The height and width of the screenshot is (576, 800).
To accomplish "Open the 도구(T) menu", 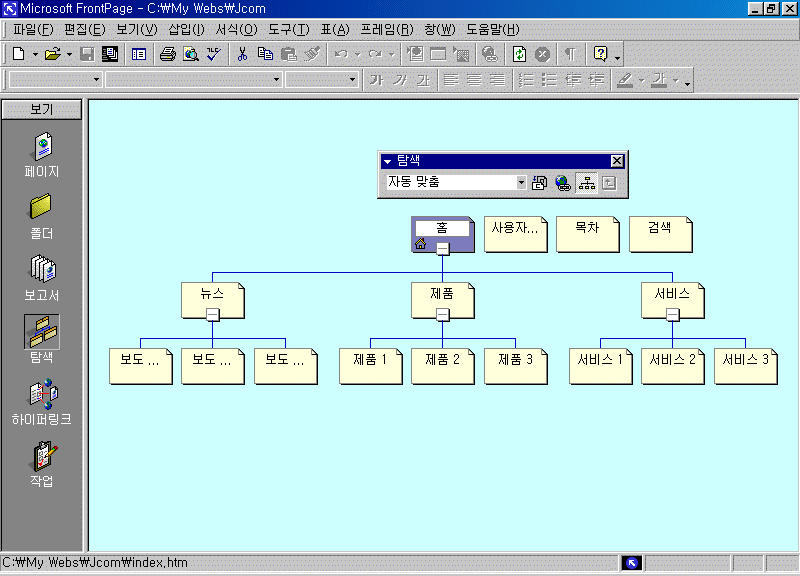I will (x=289, y=30).
